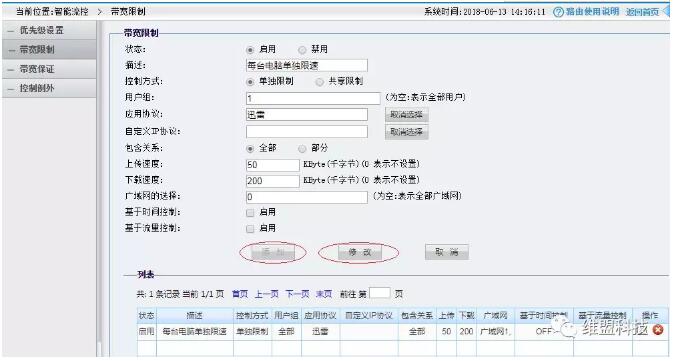The width and height of the screenshot is (673, 361).
Task: Click the 修改 button
Action: (x=359, y=252)
